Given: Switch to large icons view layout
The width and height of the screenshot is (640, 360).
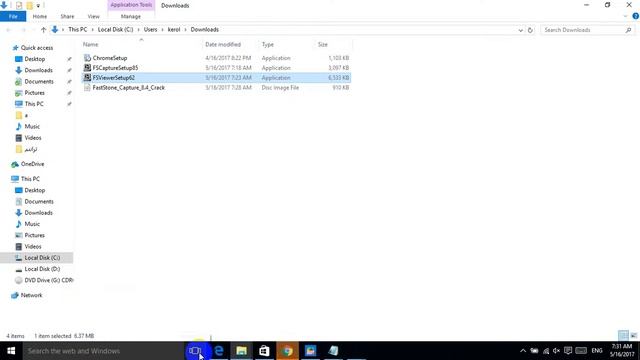Looking at the screenshot, I should click(633, 336).
